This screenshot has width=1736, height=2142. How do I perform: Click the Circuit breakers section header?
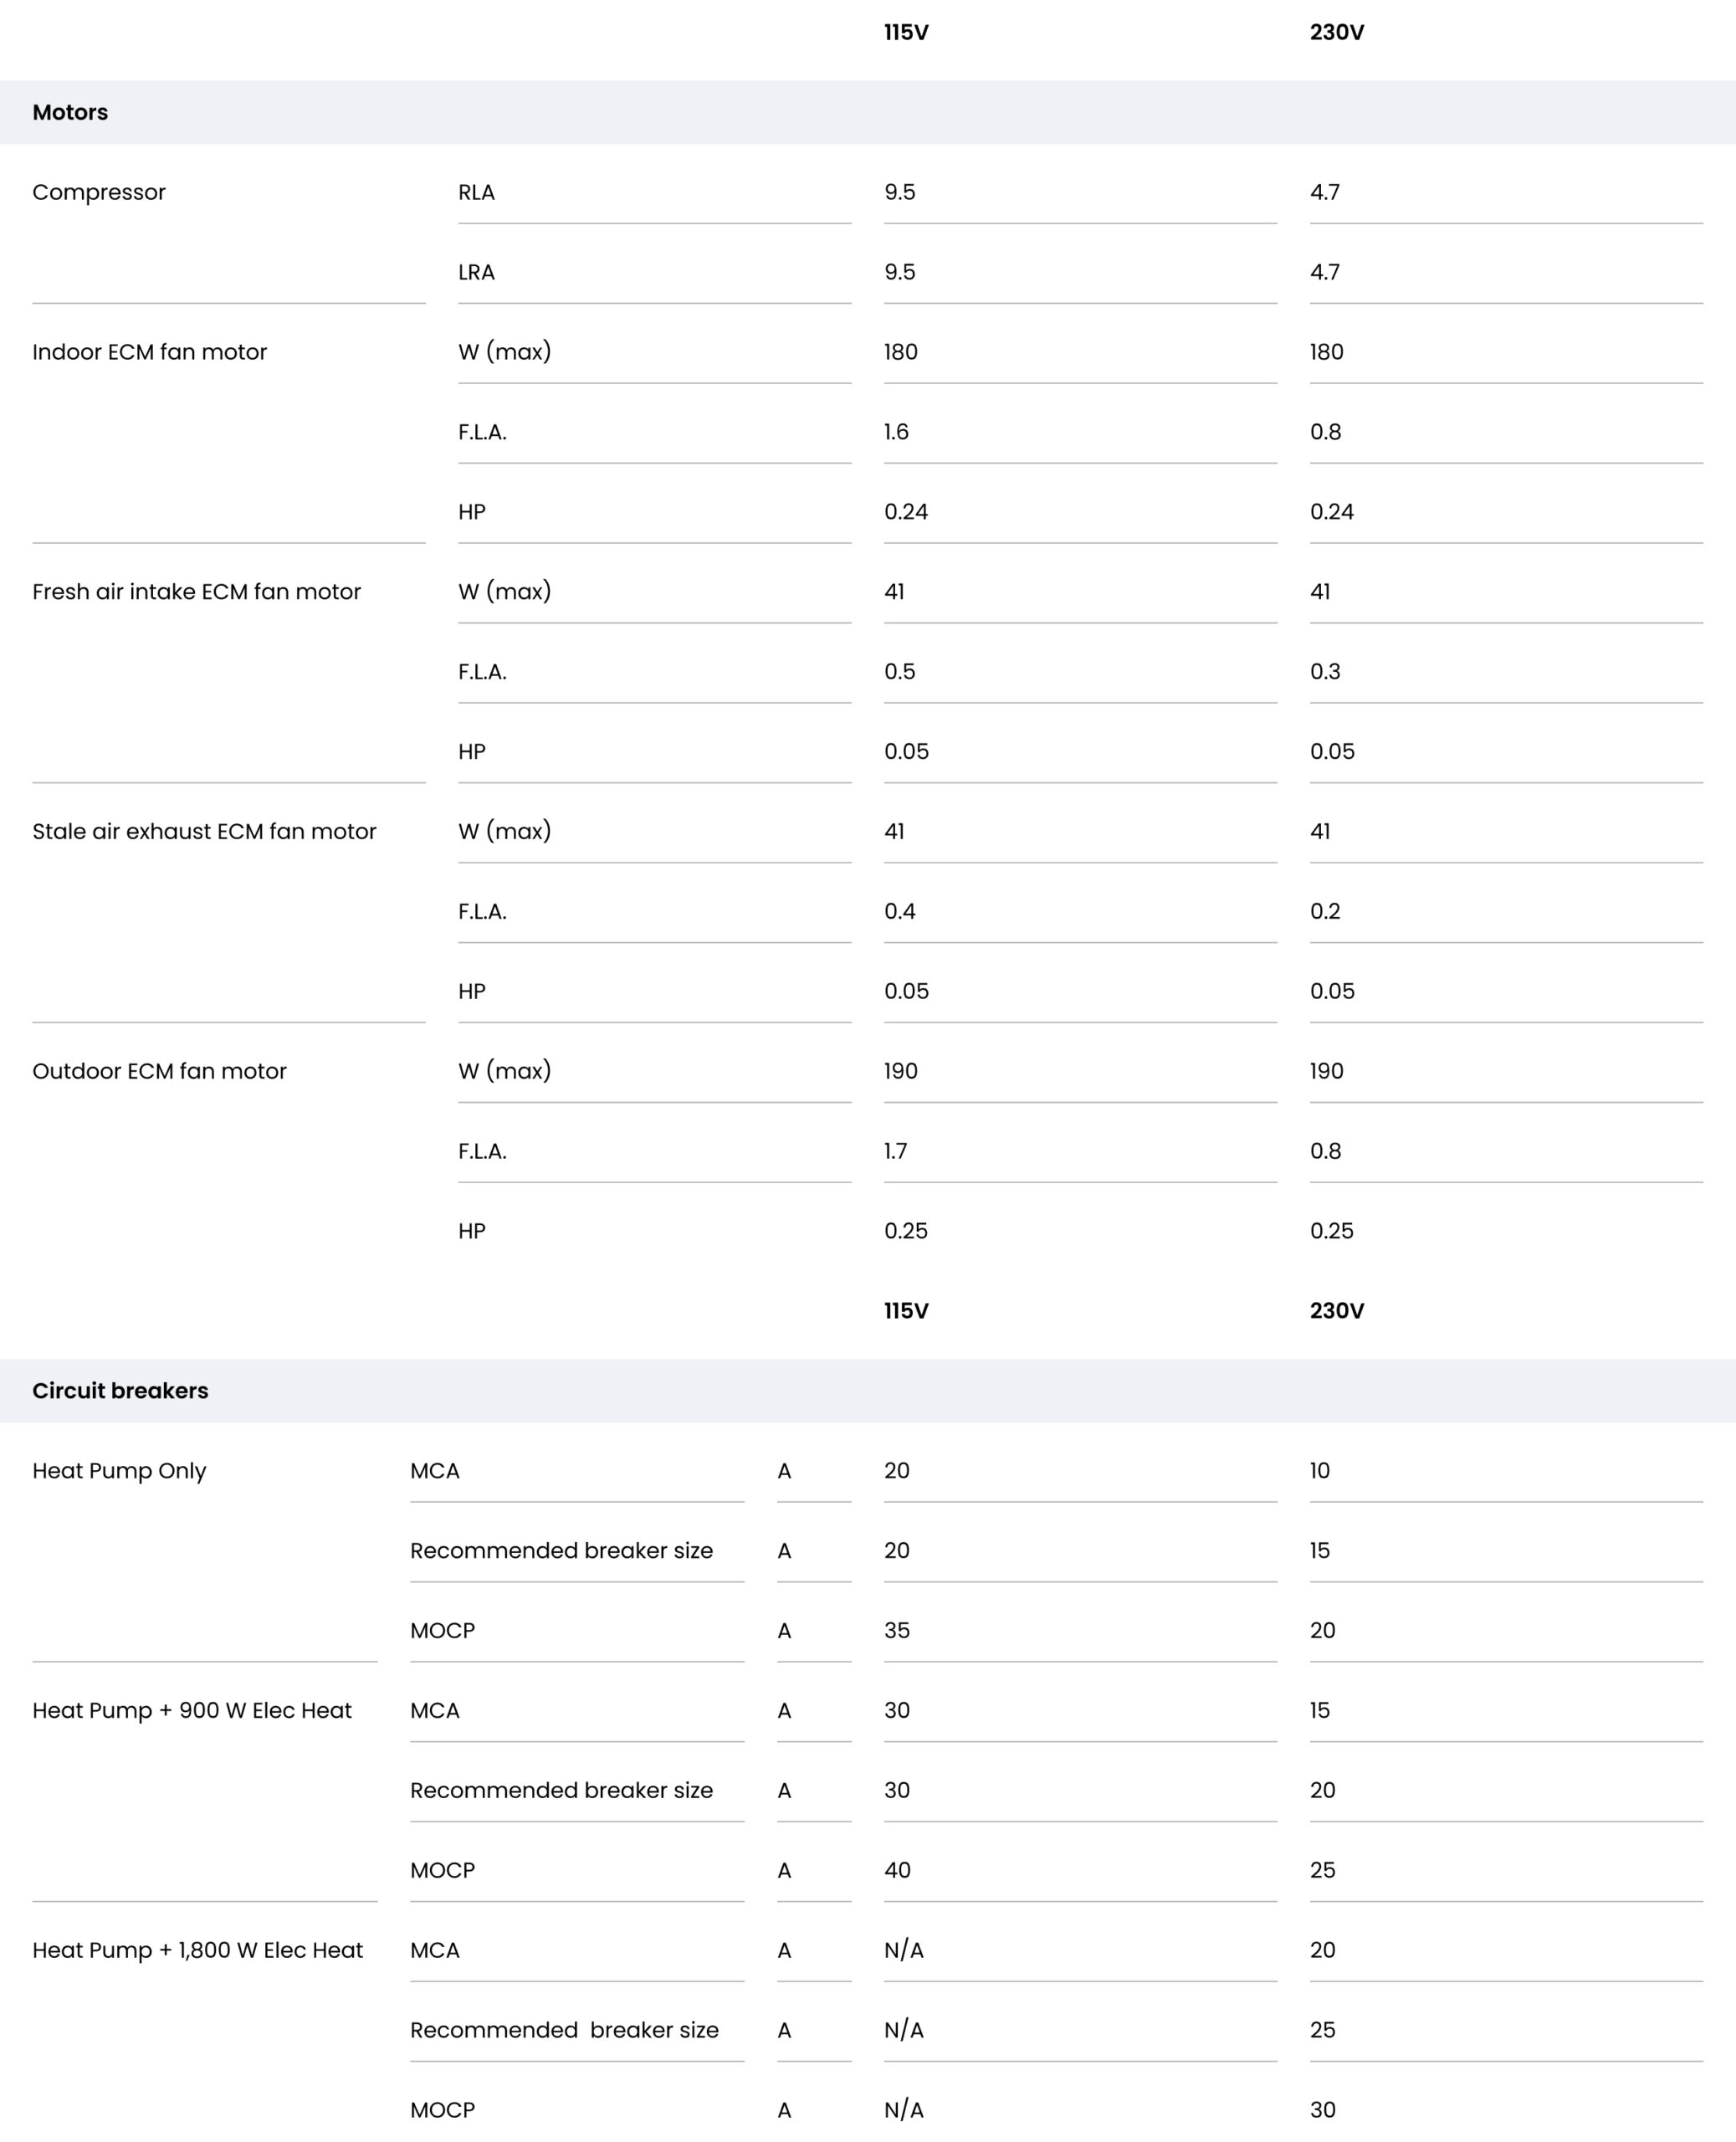120,1390
